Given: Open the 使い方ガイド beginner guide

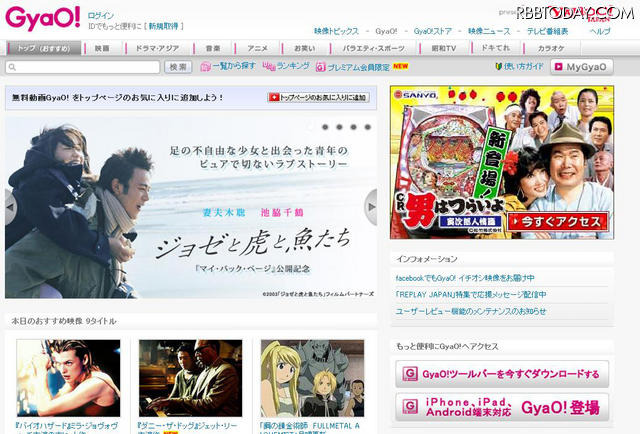Looking at the screenshot, I should (519, 66).
